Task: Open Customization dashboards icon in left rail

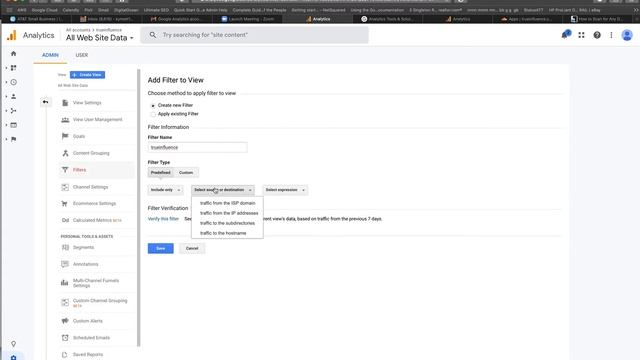Action: [x=13, y=68]
